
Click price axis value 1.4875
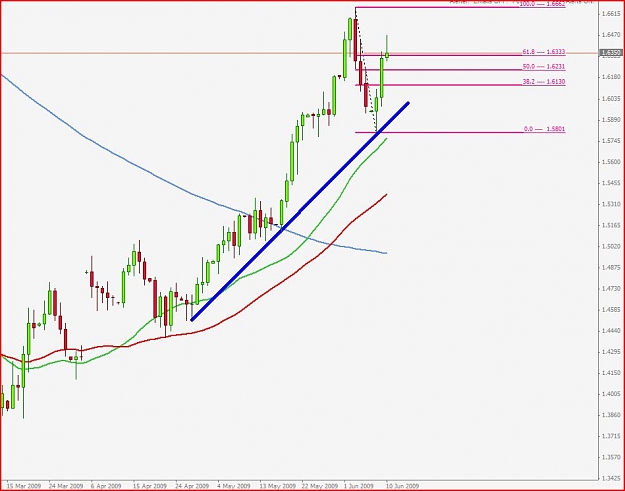point(611,267)
